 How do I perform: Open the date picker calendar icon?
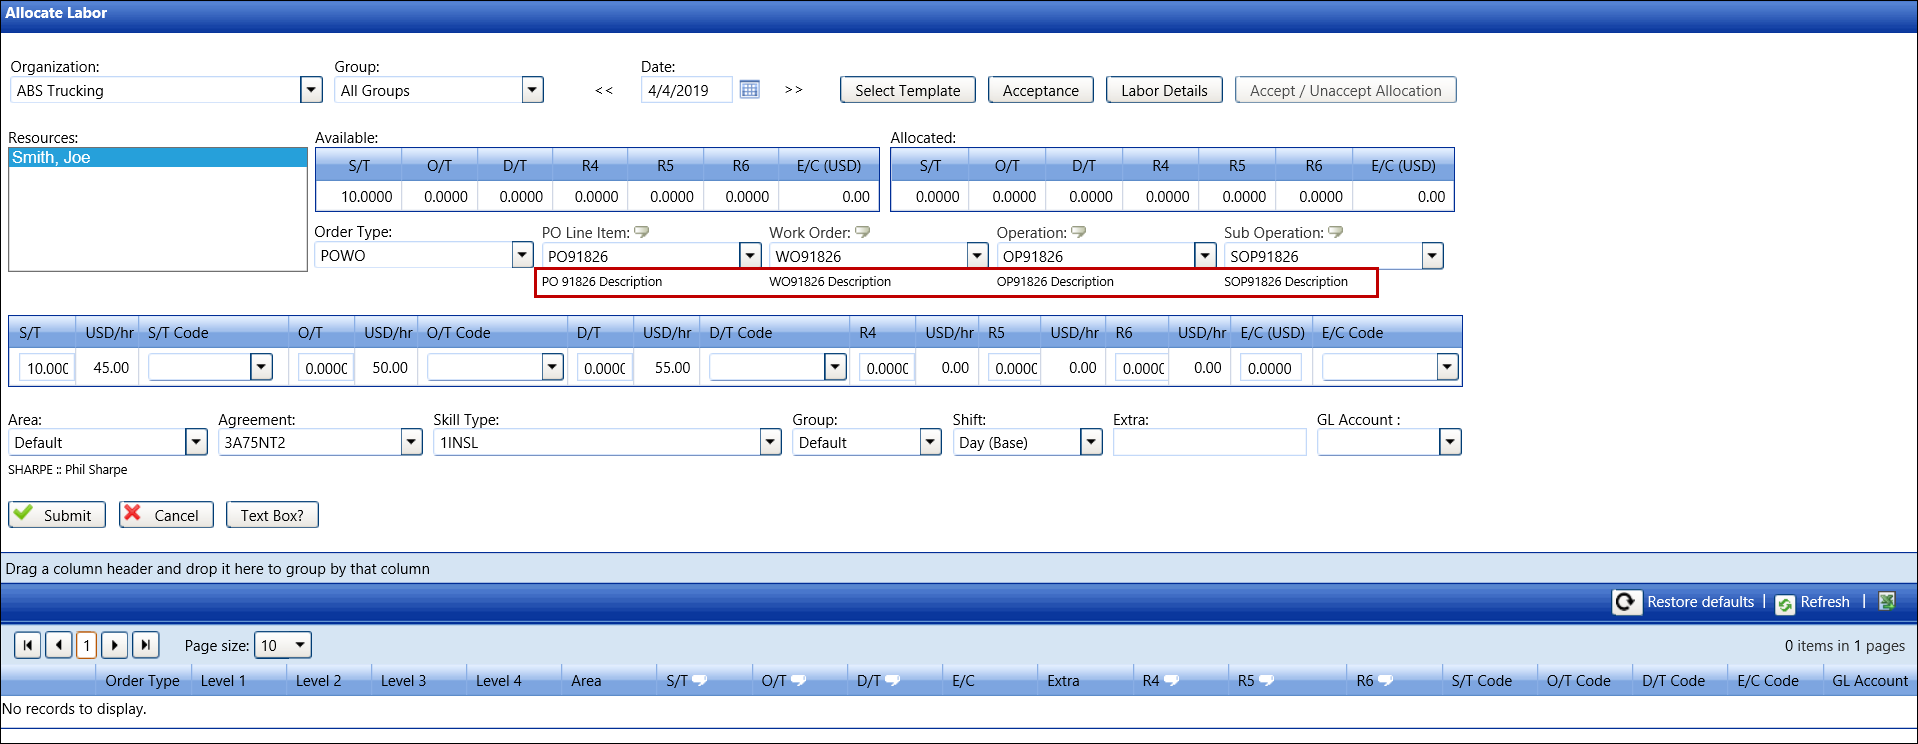pyautogui.click(x=749, y=90)
